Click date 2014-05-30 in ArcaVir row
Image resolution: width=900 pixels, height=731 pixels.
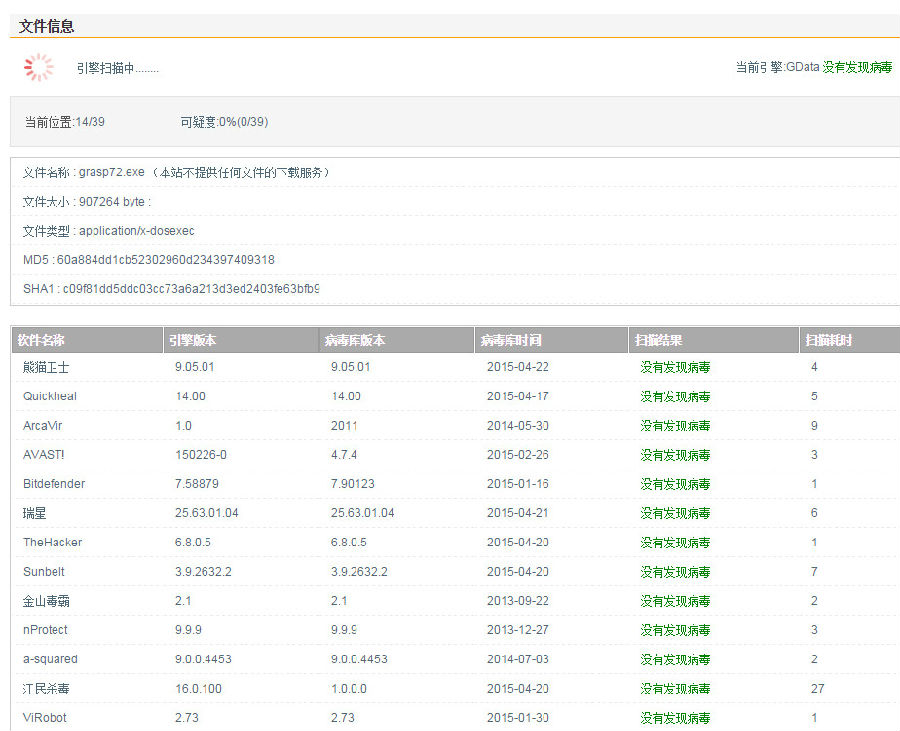pos(518,426)
